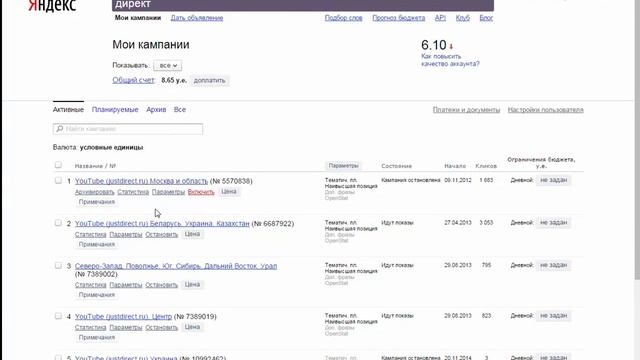The image size is (640, 360).
Task: Open campaign Северо-Запад, Поволжье, Юг, Сибирь
Action: 176,266
